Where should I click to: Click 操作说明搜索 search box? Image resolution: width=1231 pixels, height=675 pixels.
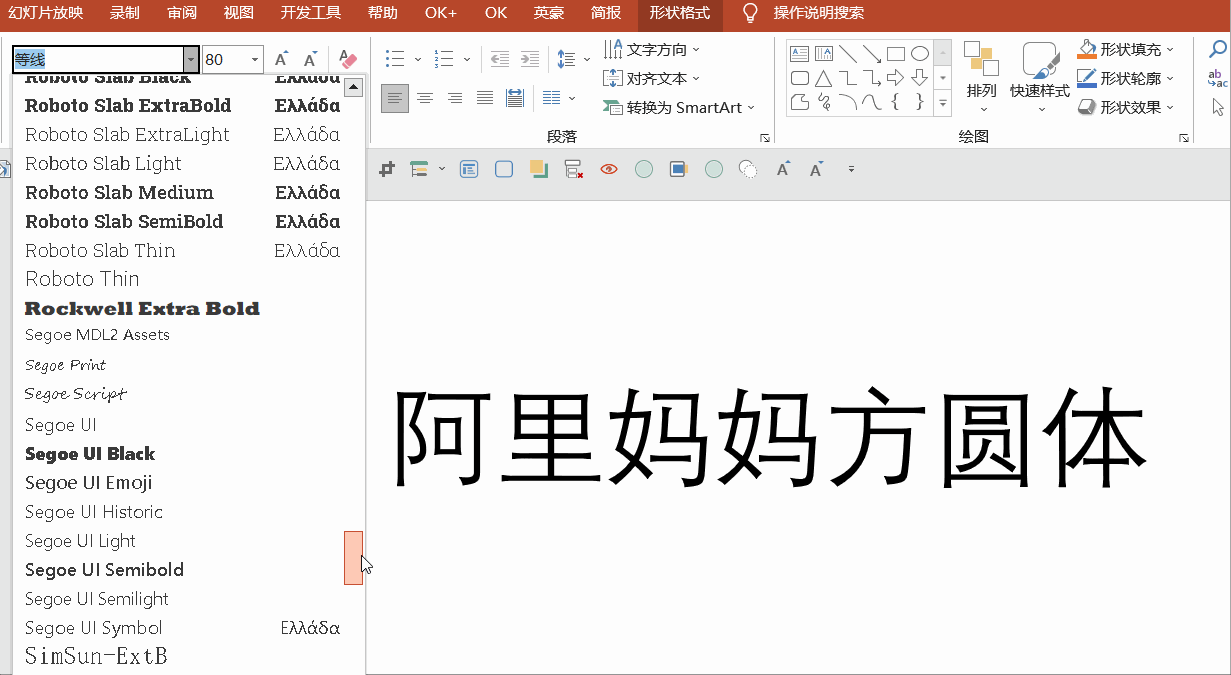[x=819, y=13]
